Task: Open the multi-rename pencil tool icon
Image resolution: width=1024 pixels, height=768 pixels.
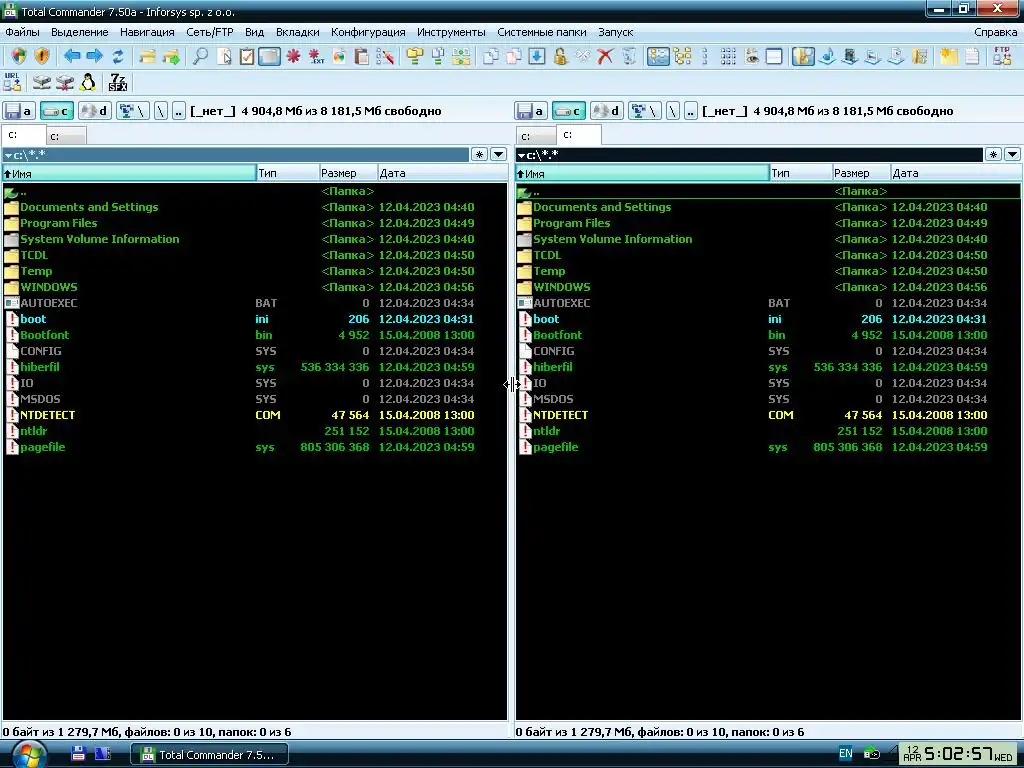Action: pos(385,56)
